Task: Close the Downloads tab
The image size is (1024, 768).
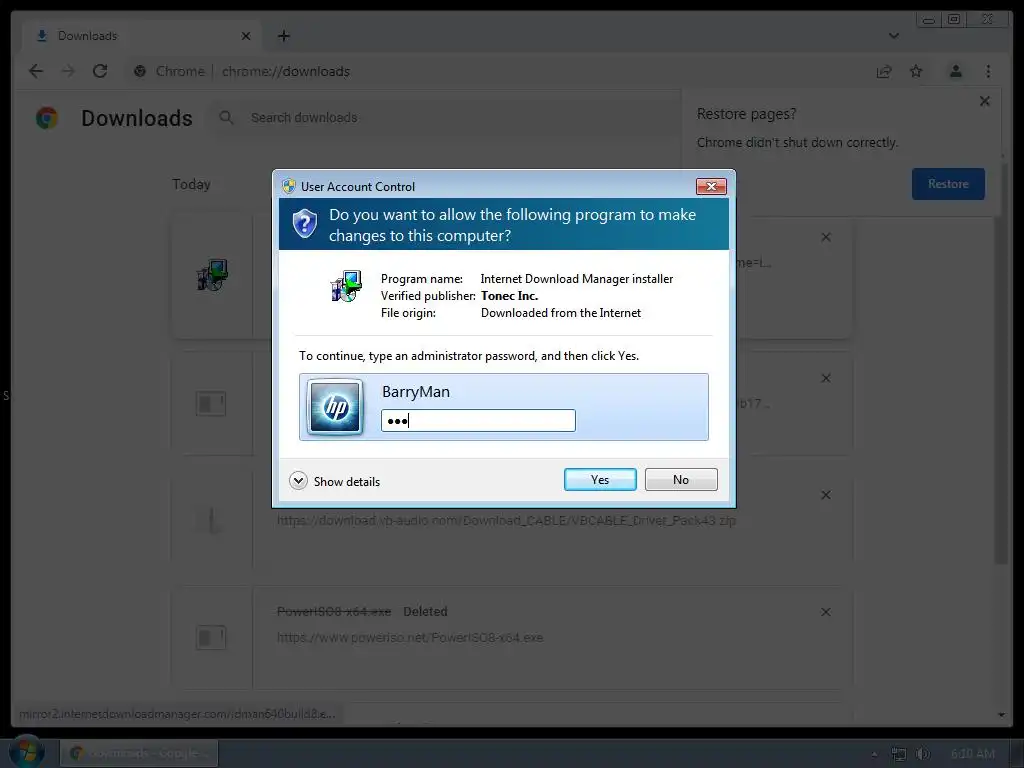Action: [246, 36]
